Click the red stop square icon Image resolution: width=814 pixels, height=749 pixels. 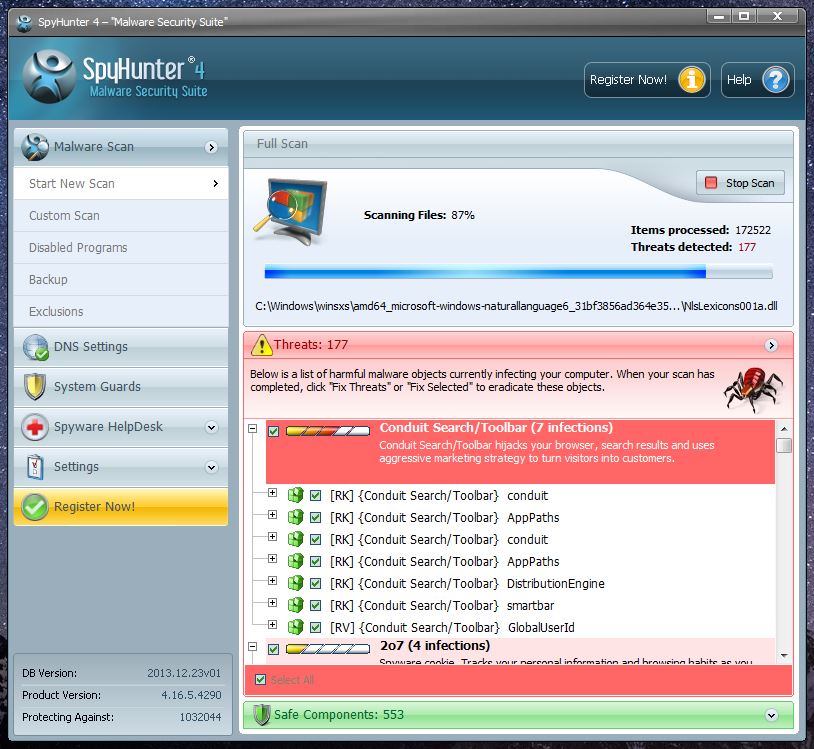coord(711,183)
